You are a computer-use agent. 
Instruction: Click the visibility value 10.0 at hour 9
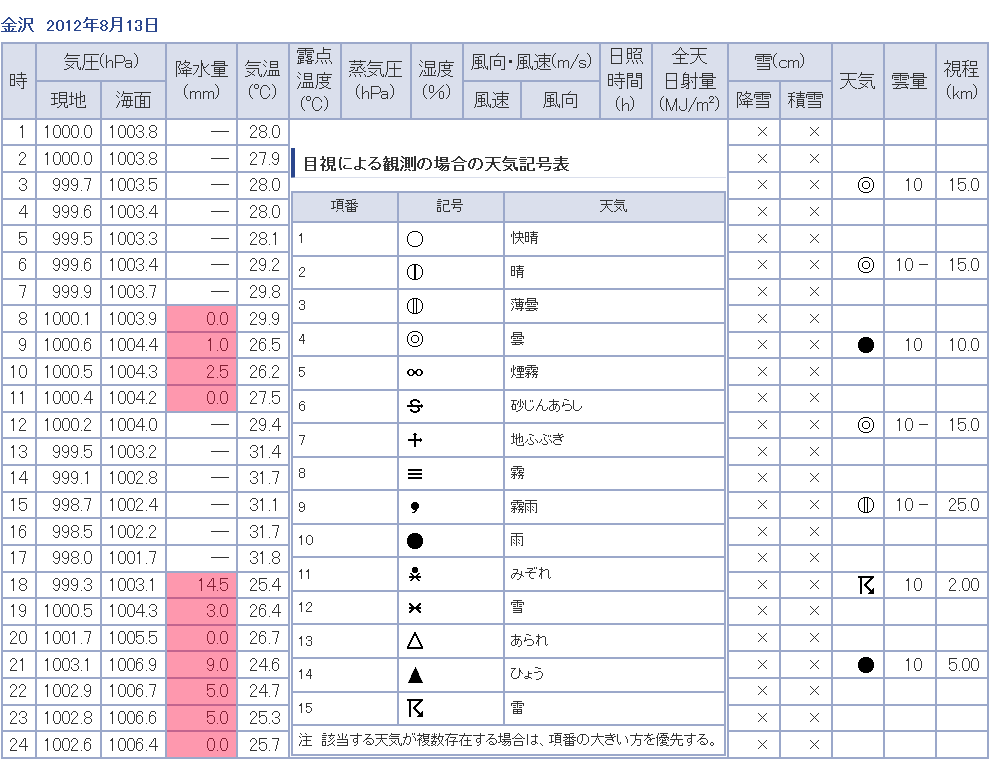coord(963,345)
